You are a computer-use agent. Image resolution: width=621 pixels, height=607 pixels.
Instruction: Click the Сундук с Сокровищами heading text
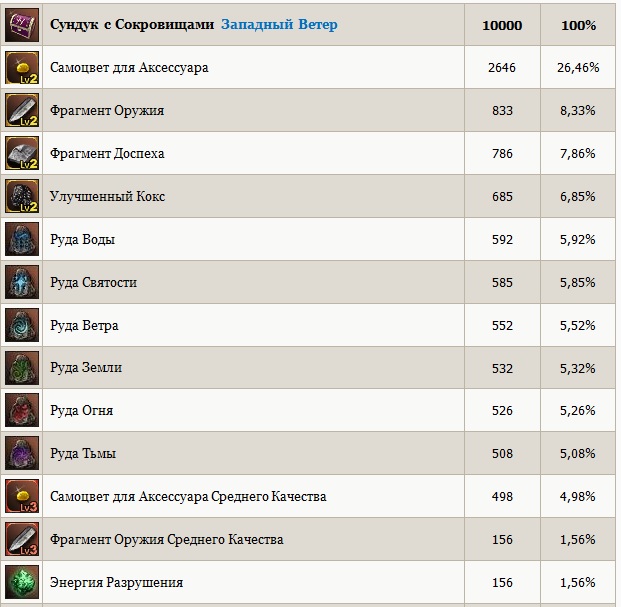pyautogui.click(x=132, y=24)
